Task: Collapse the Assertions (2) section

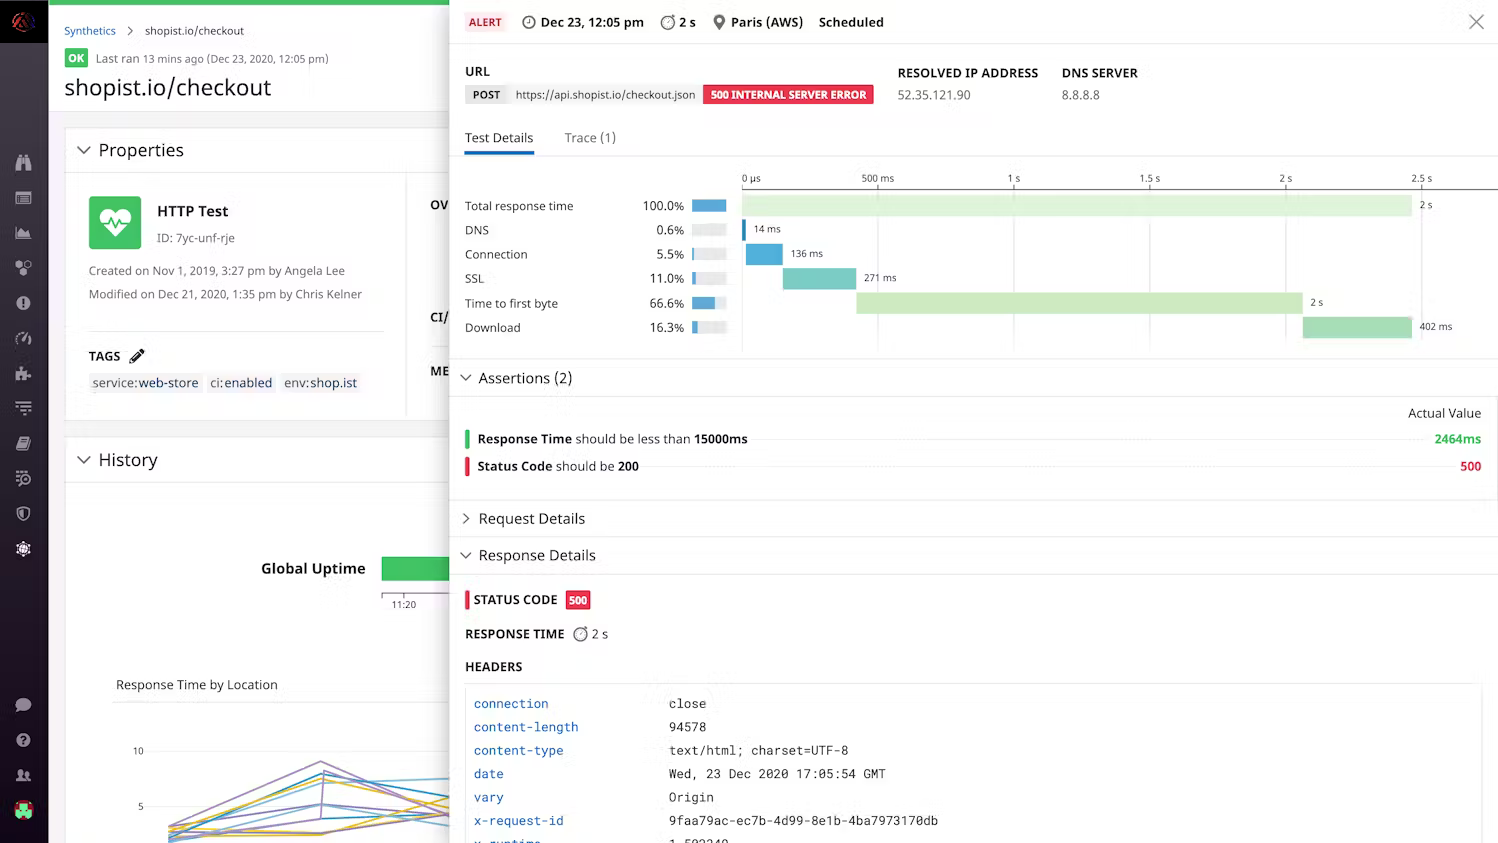Action: tap(466, 378)
